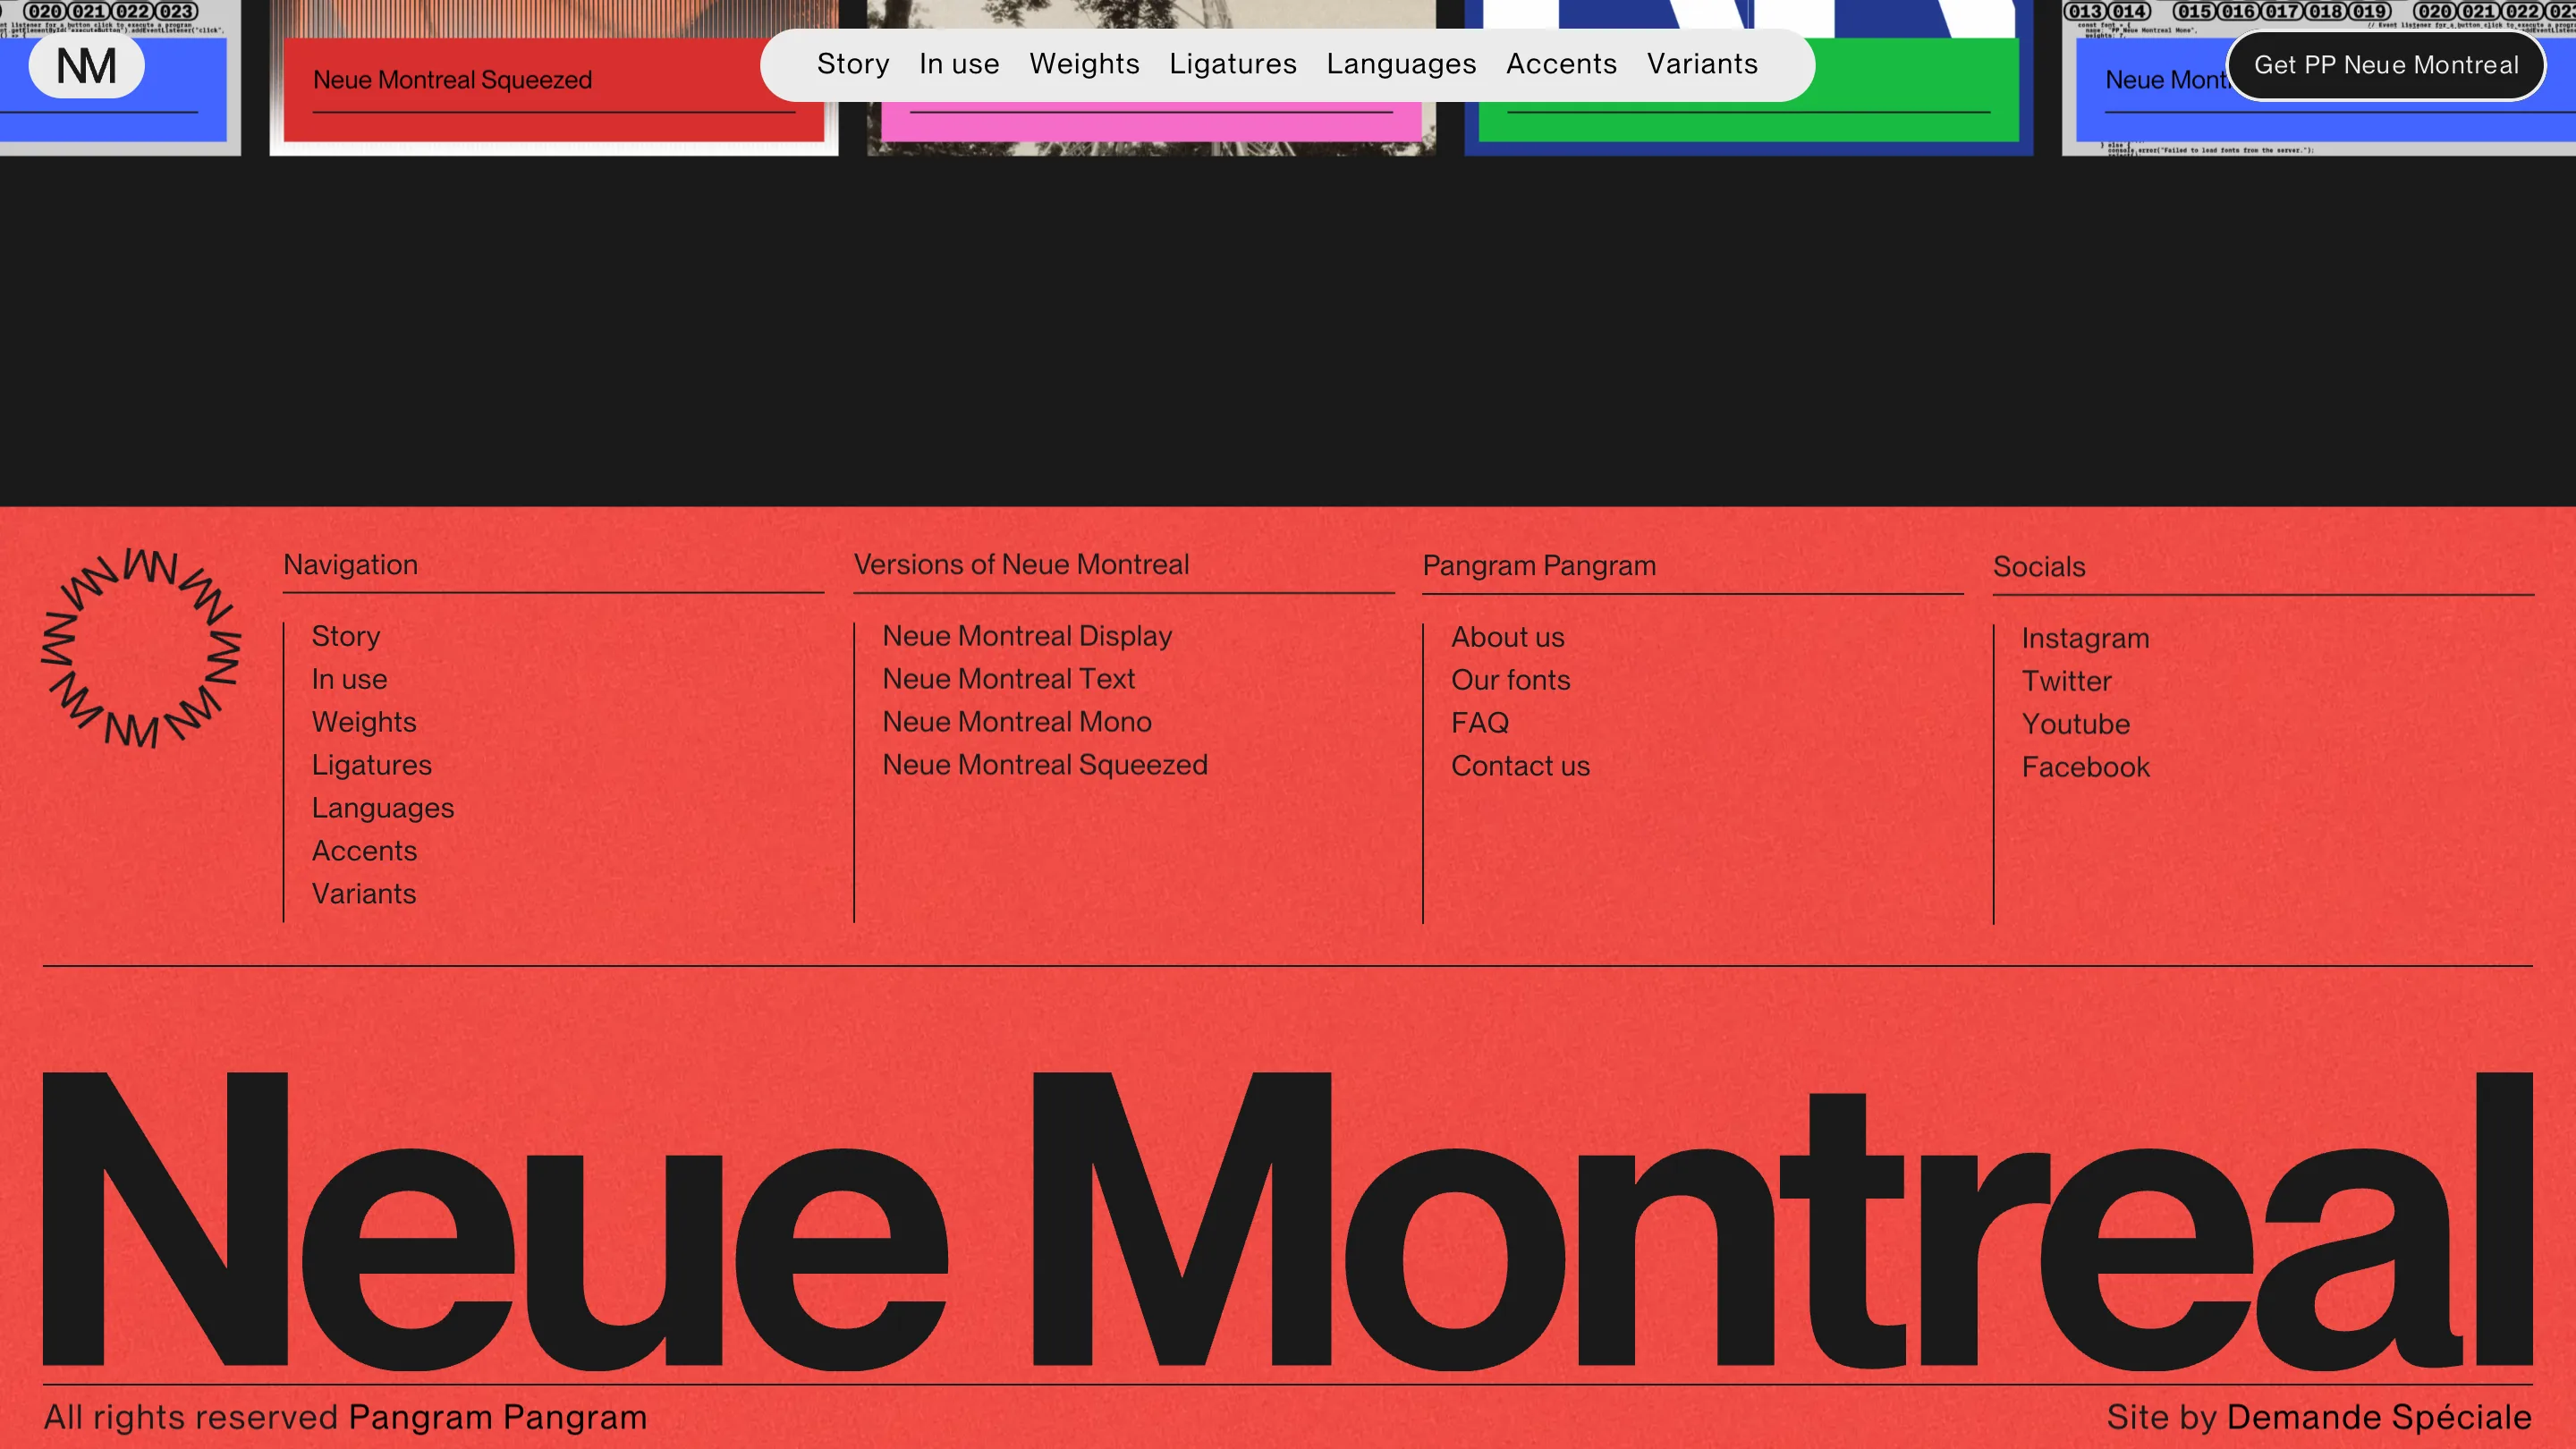Follow the footer Ligatures link
The height and width of the screenshot is (1449, 2576).
click(372, 765)
